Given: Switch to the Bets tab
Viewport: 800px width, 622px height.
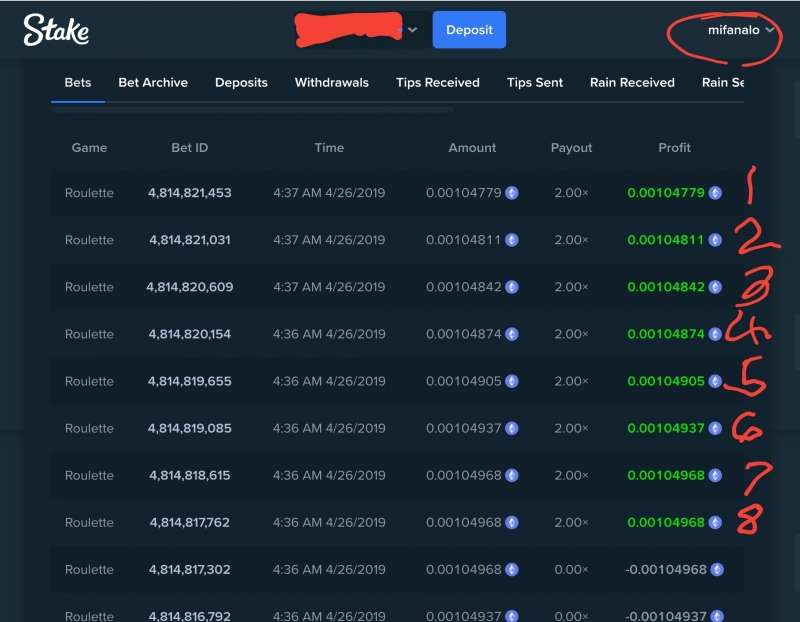Looking at the screenshot, I should click(78, 83).
